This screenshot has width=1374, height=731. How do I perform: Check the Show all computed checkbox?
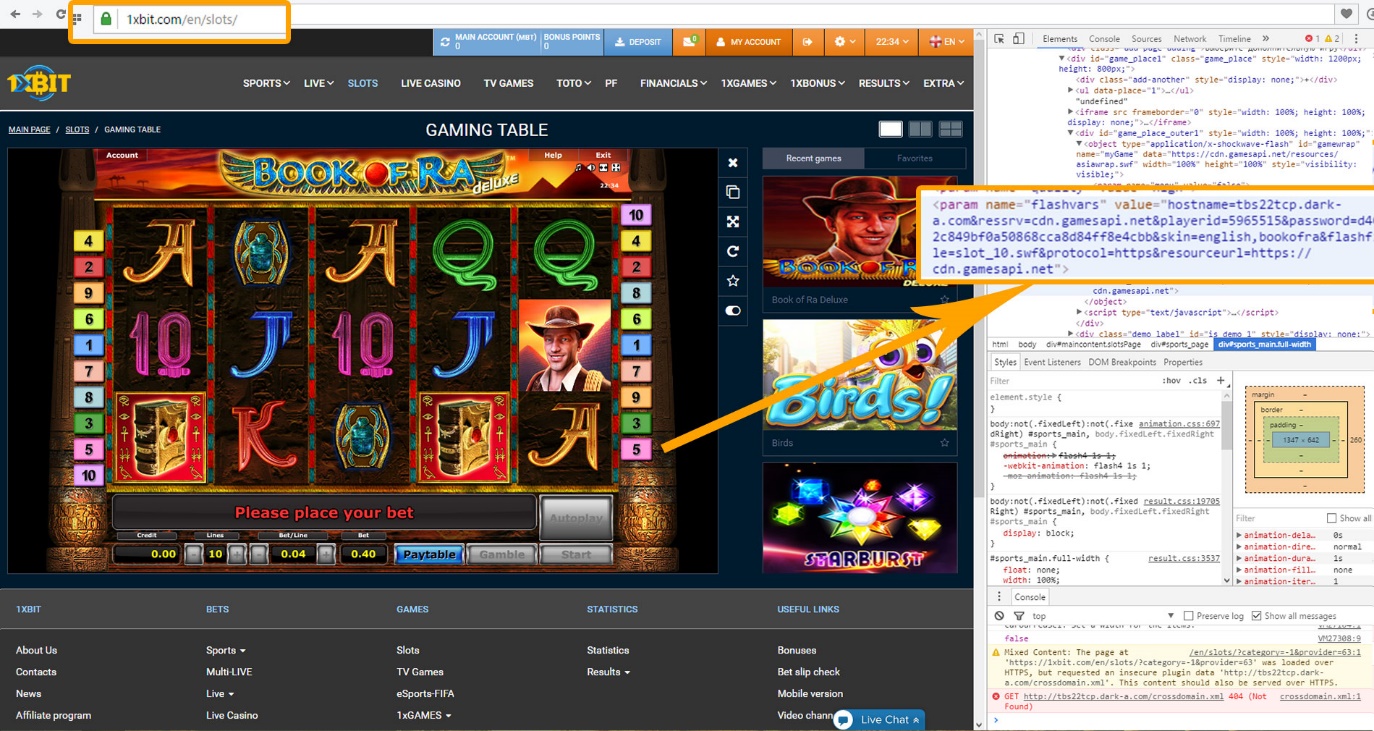pos(1331,518)
